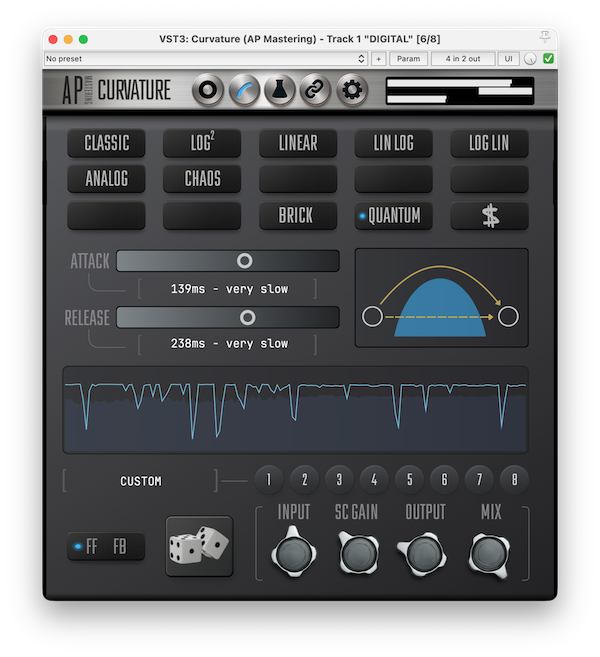Viewport: 600px width, 657px height.
Task: Select the LIN LOG curve mode
Action: click(x=393, y=143)
